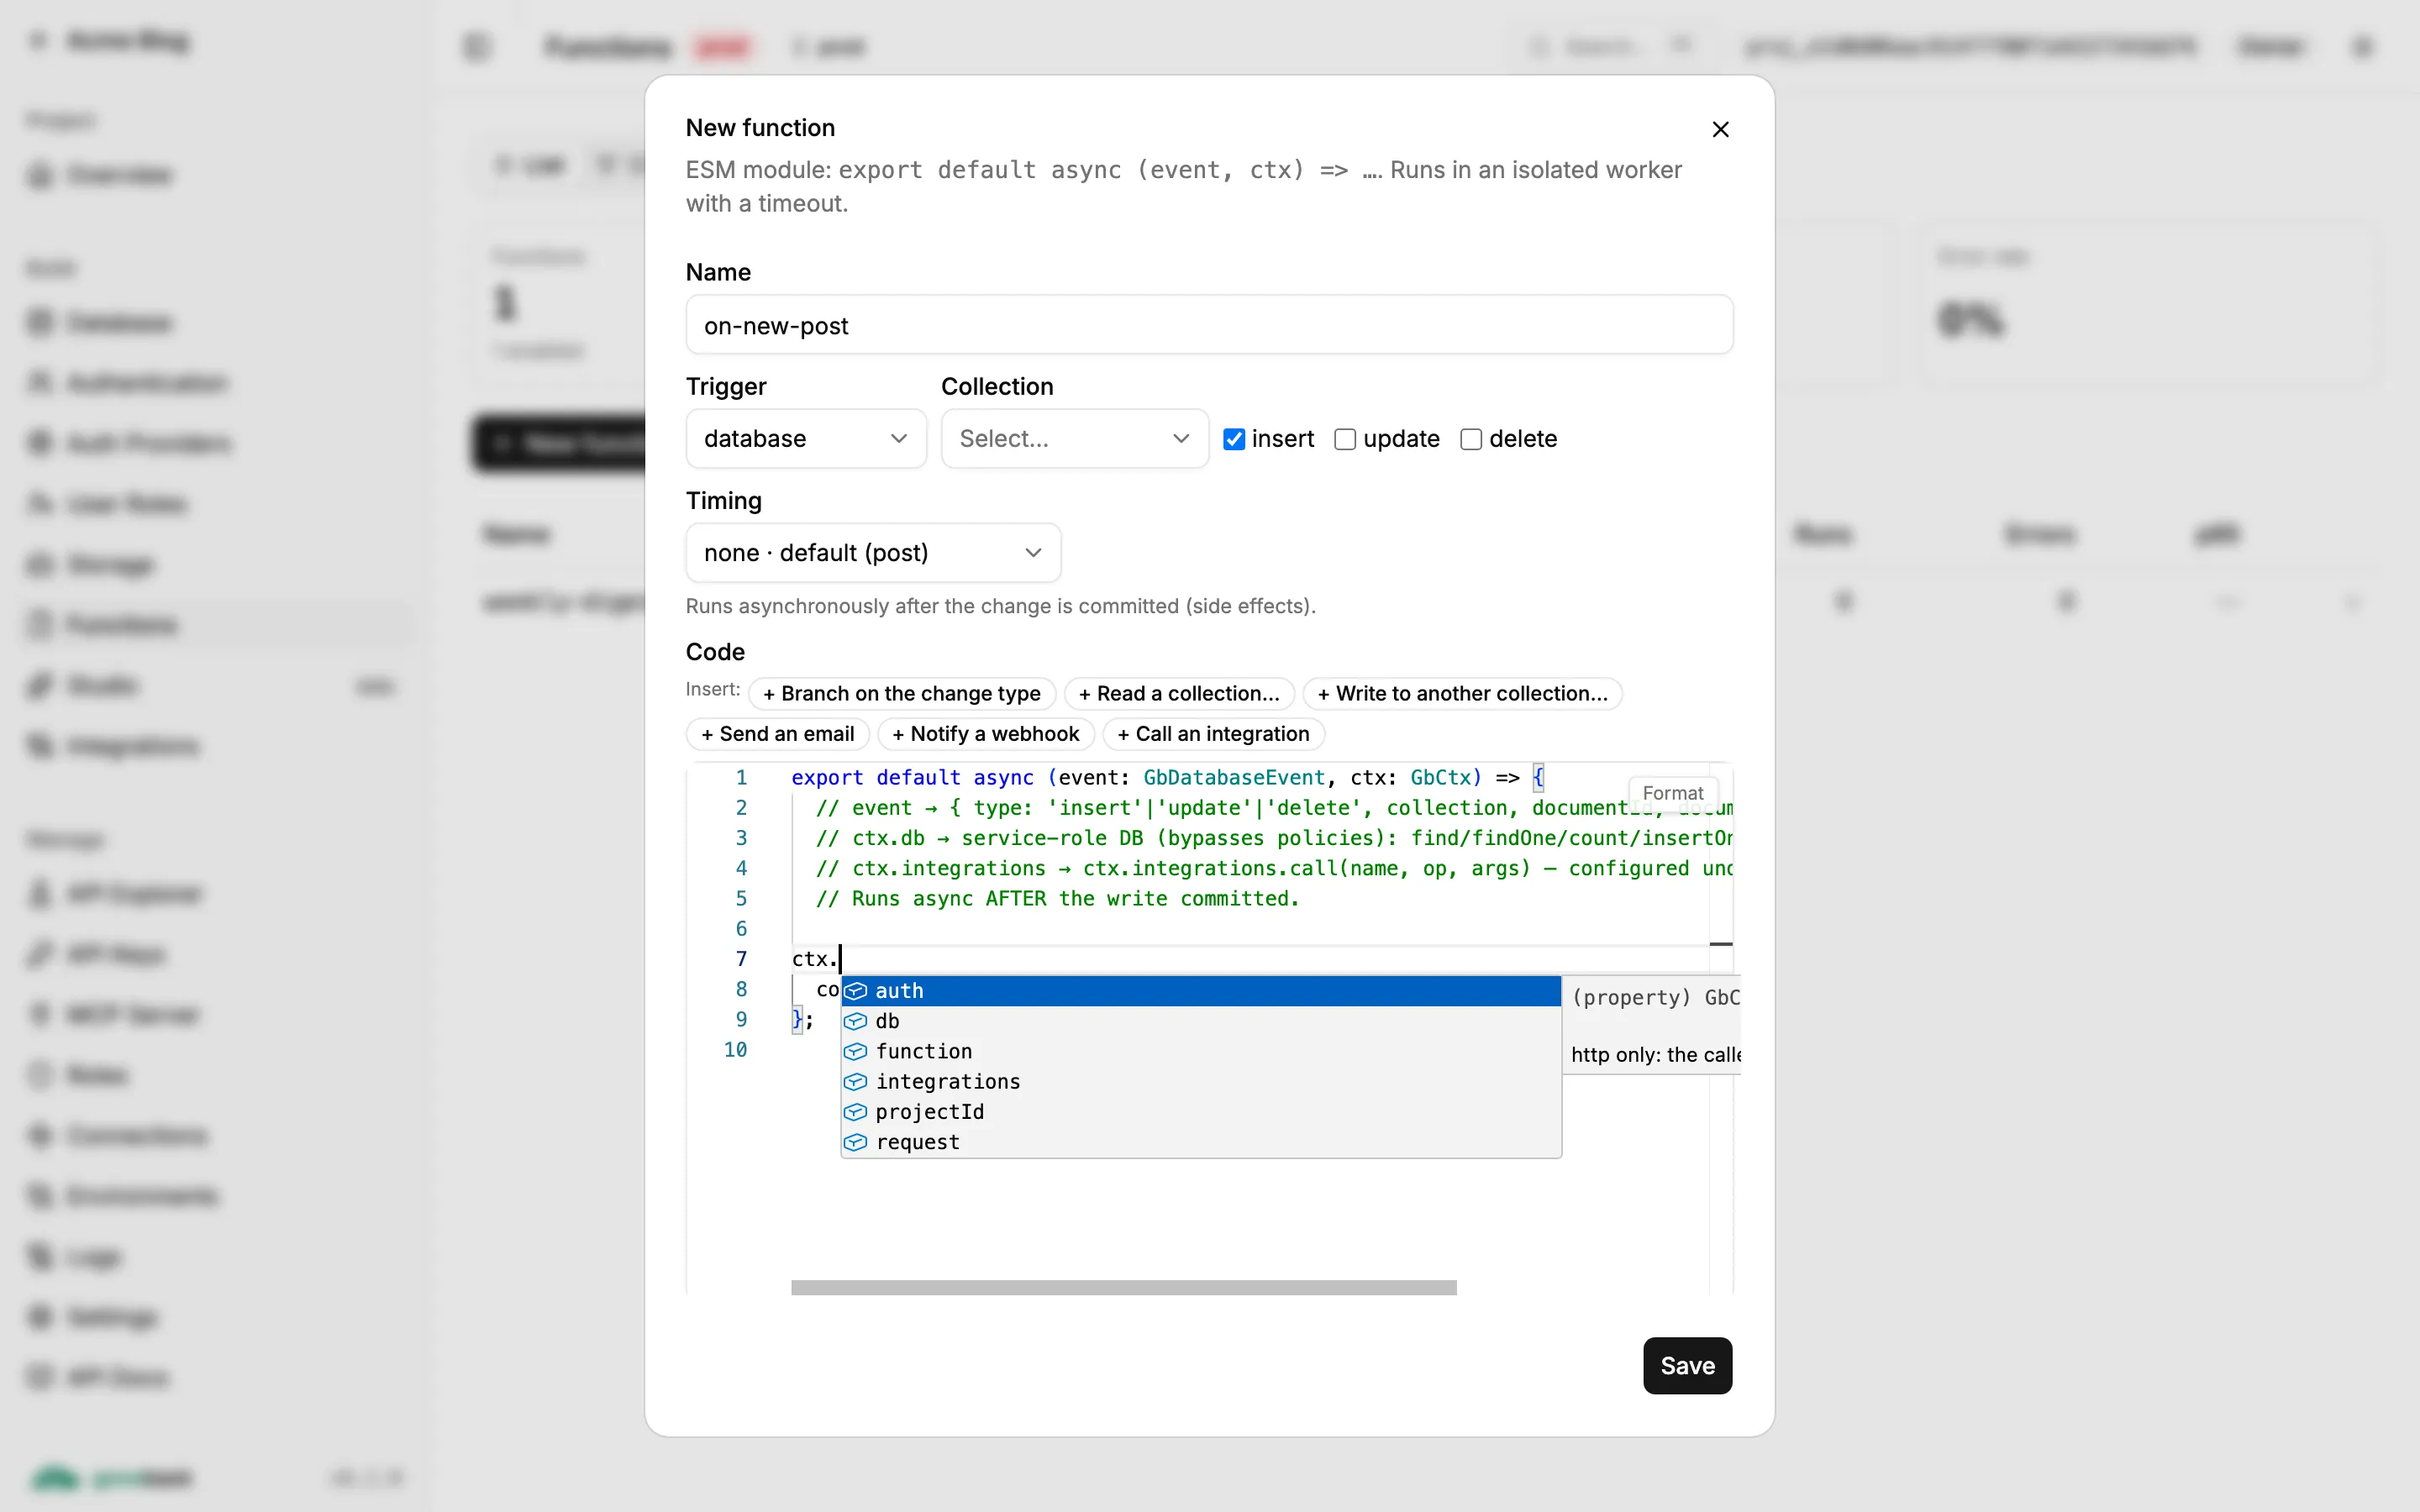Click the Format code button
The height and width of the screenshot is (1512, 2420).
(x=1672, y=793)
